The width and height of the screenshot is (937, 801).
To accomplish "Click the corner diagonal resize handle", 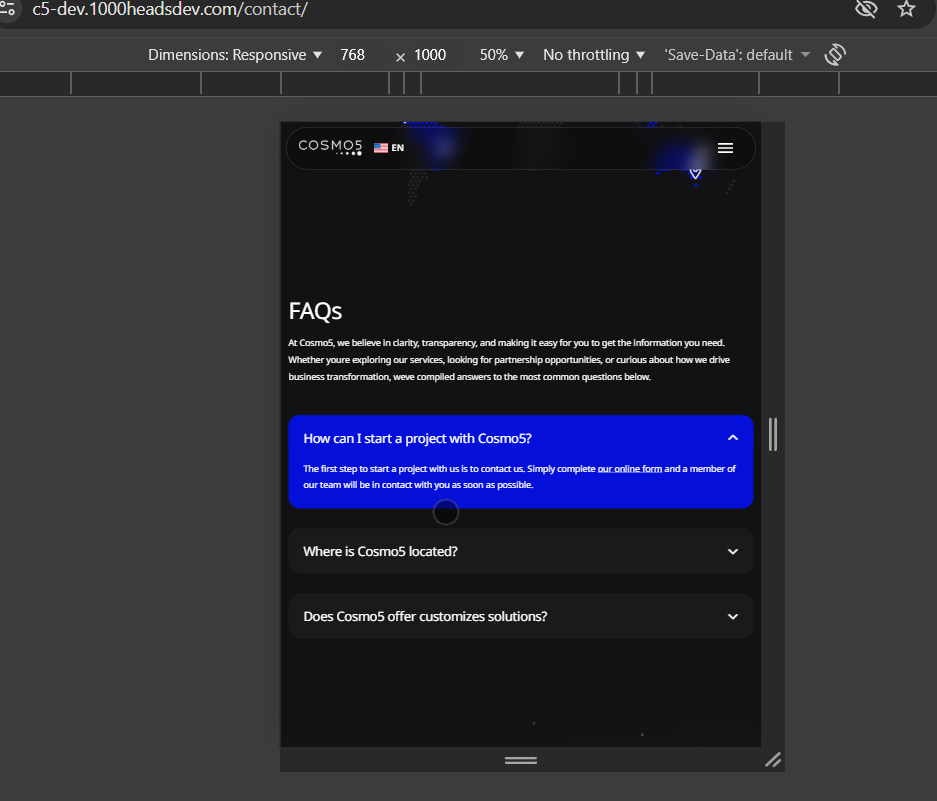I will coord(773,760).
